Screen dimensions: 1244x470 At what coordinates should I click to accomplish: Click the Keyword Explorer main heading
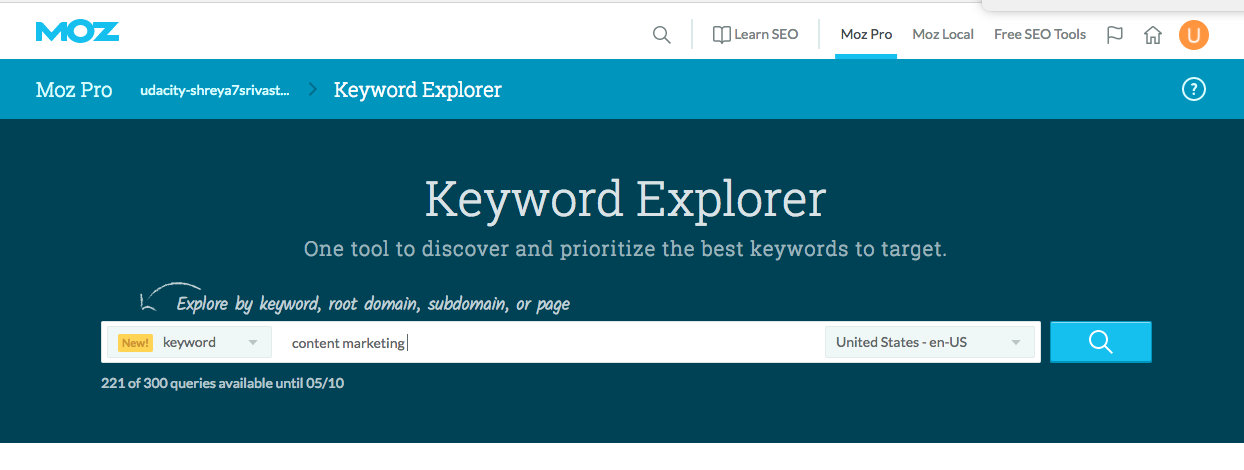point(625,198)
